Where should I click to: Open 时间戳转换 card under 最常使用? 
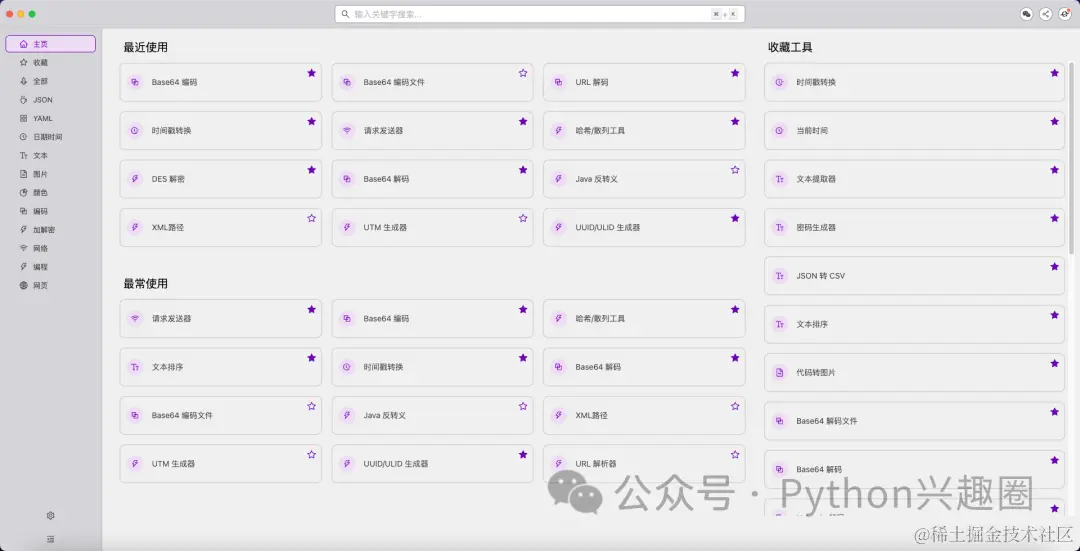click(433, 367)
